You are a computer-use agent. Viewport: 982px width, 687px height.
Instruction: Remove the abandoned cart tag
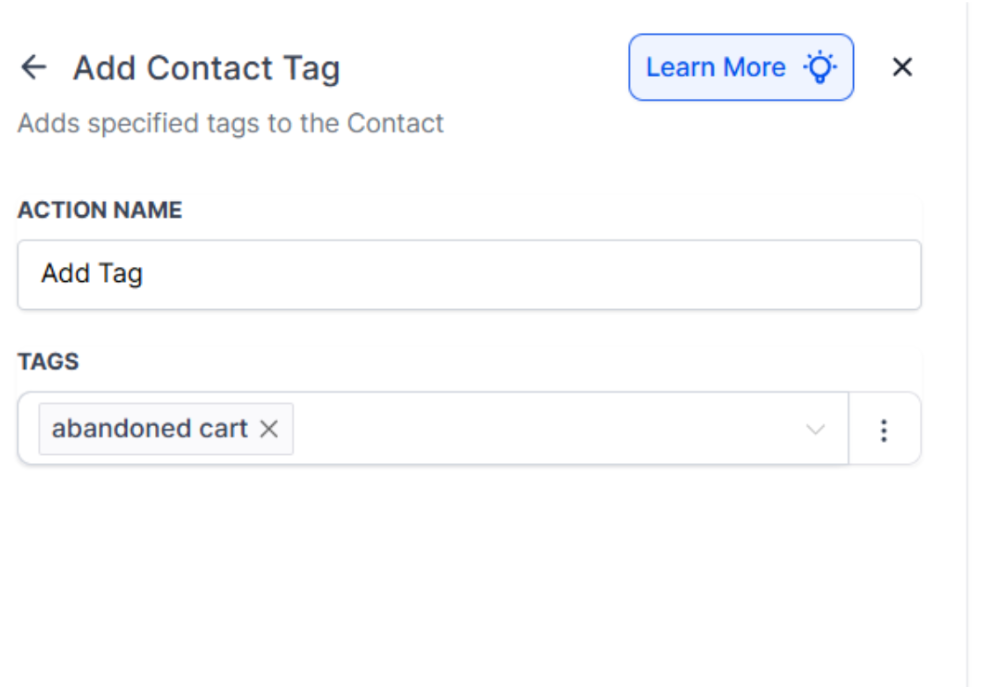click(x=268, y=429)
